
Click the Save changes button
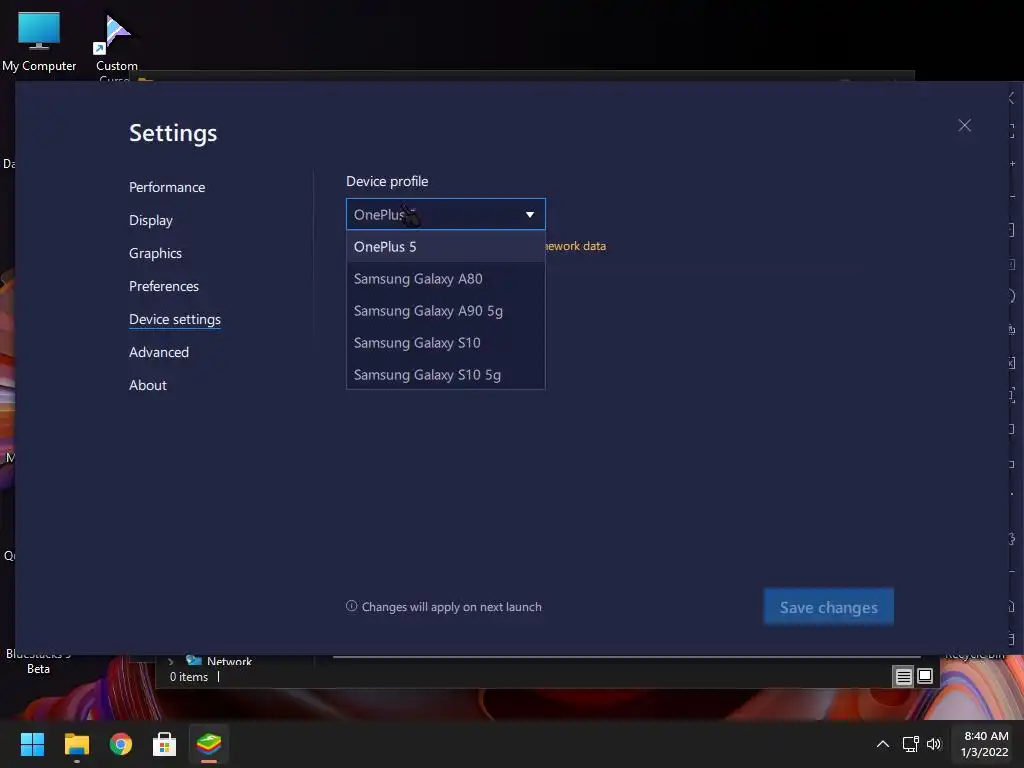[828, 607]
